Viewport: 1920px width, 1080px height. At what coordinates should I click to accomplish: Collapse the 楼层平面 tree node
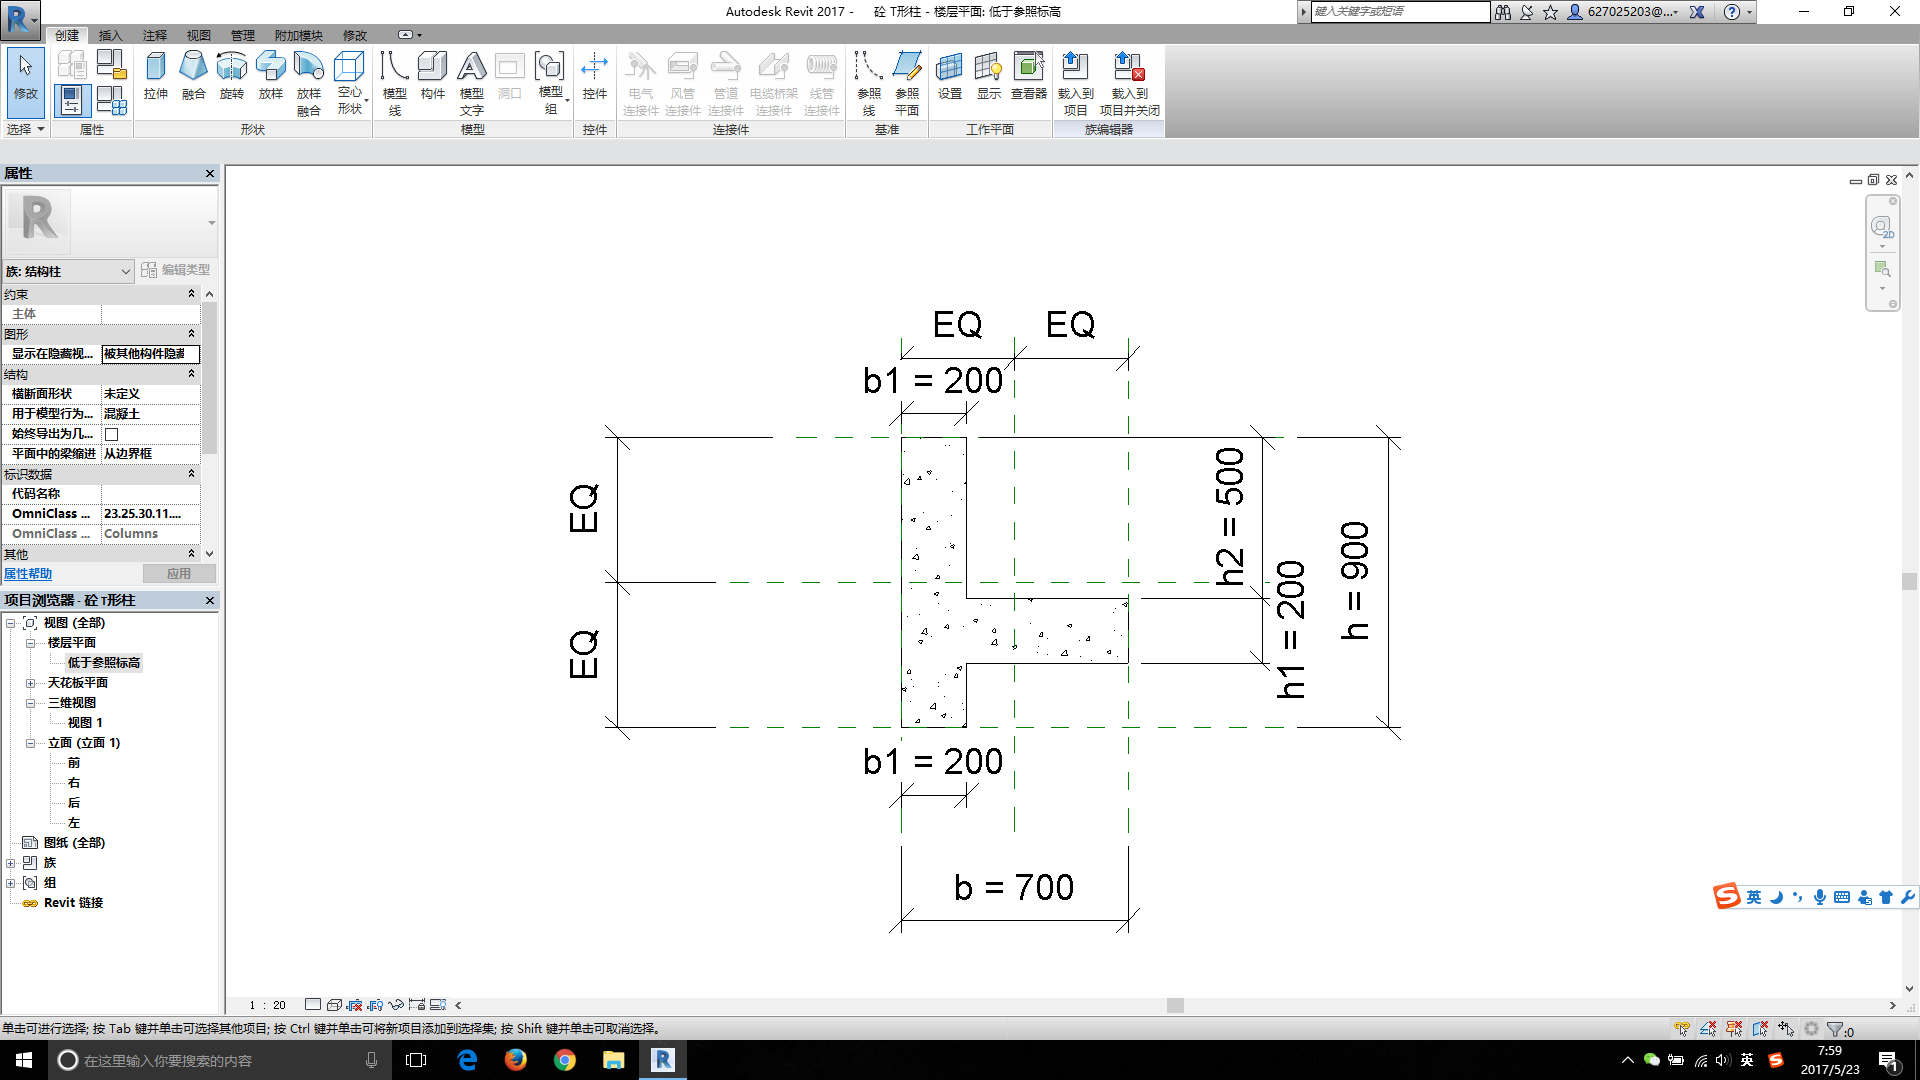click(x=30, y=643)
